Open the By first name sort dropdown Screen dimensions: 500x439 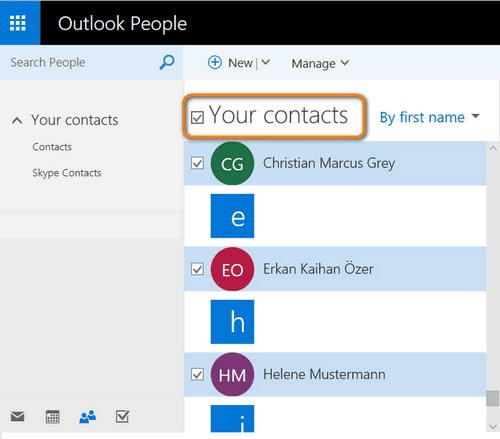coord(430,117)
